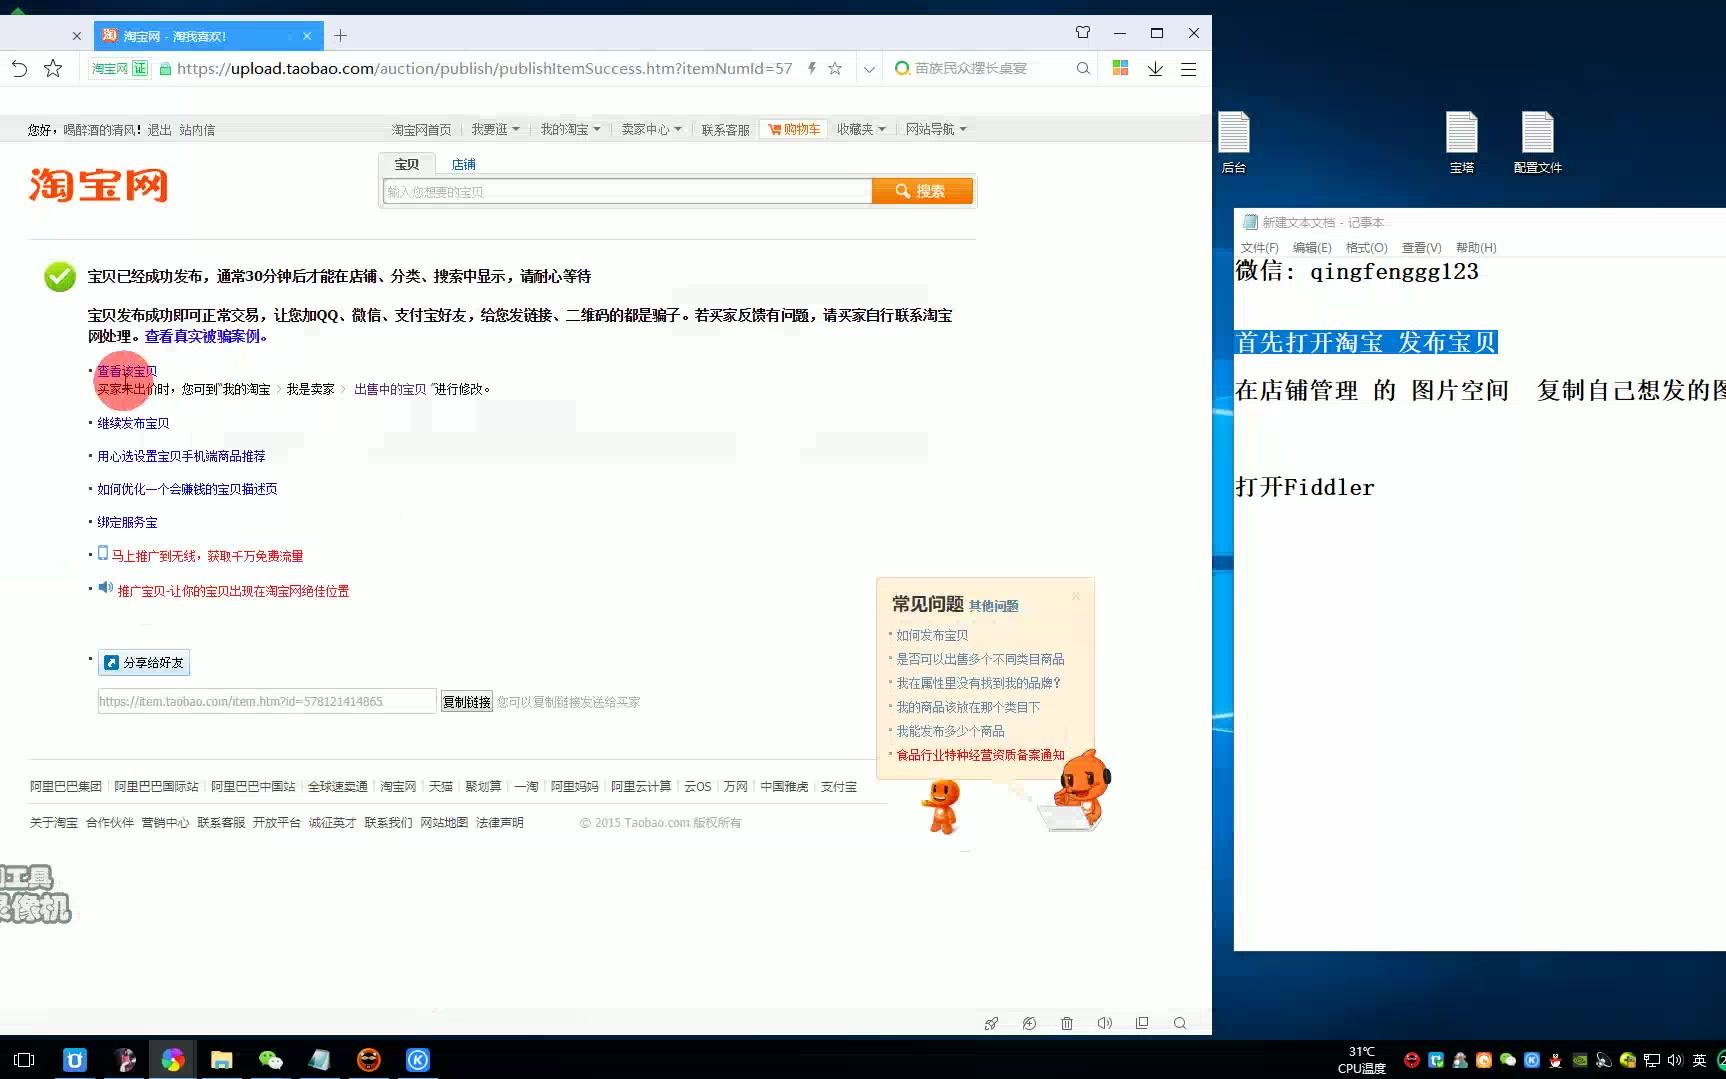Open WeChat from the taskbar

point(270,1060)
